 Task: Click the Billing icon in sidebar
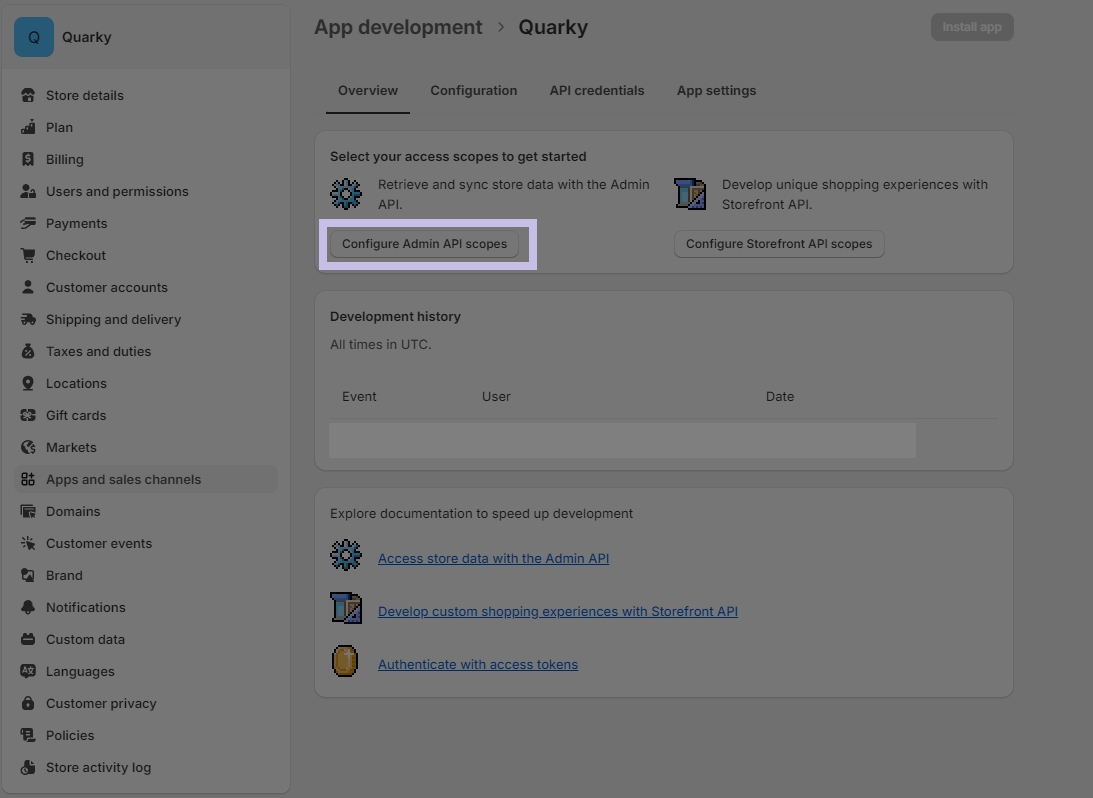28,160
